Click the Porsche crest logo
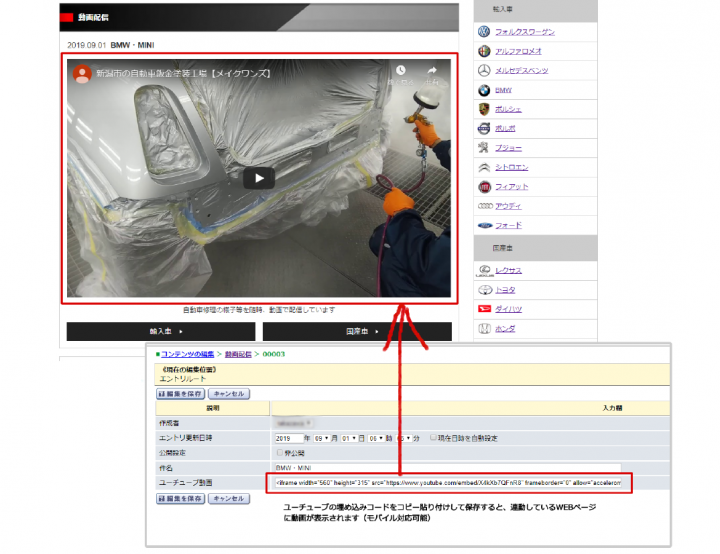720x554 pixels. 484,109
